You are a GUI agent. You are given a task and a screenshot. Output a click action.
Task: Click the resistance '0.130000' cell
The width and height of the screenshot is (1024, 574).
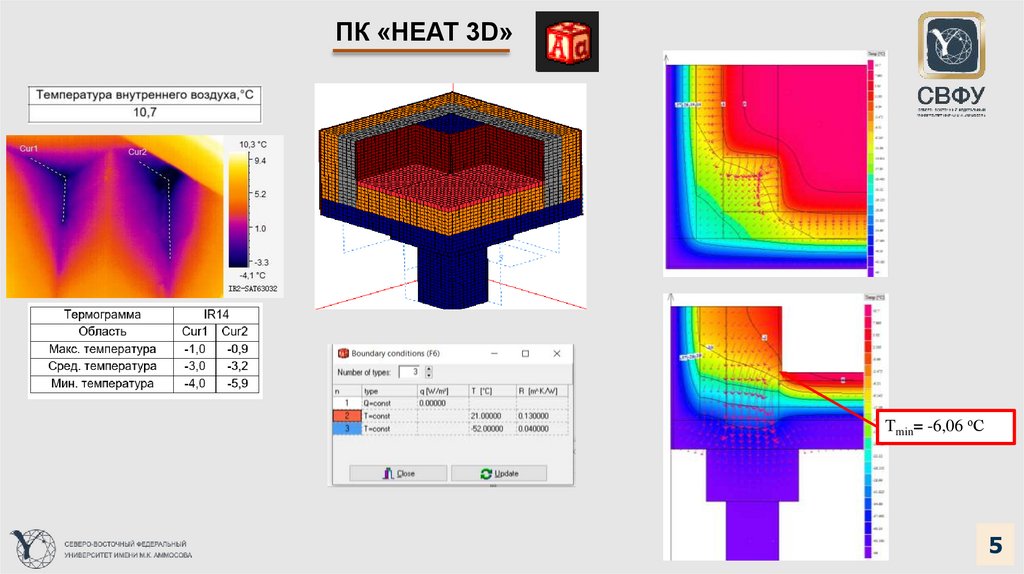tap(542, 416)
